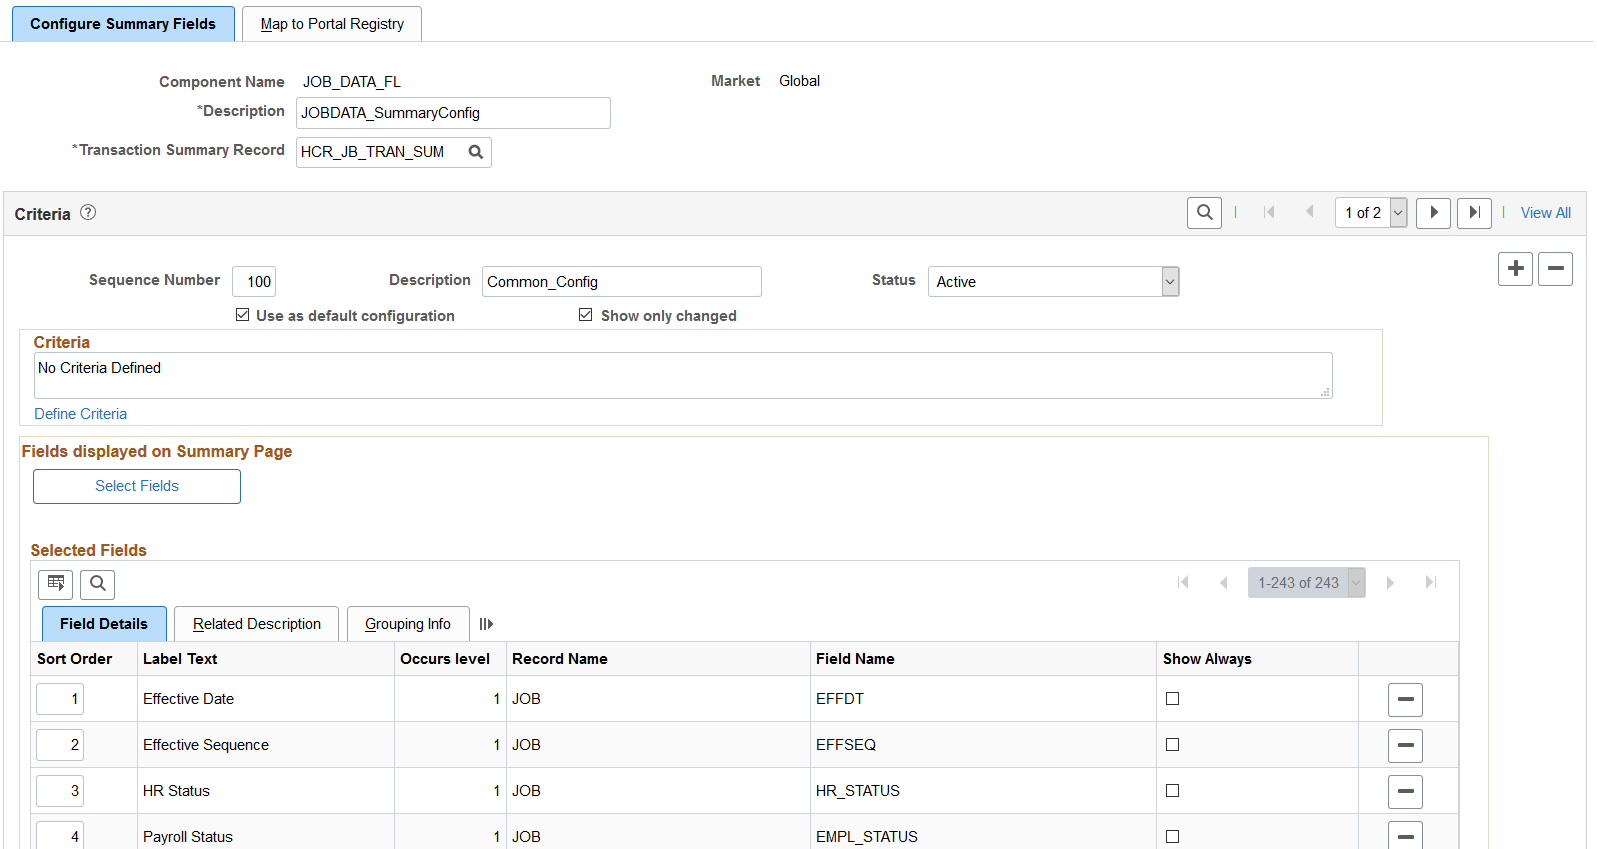Edit sort order box for Payroll Status

pyautogui.click(x=60, y=835)
